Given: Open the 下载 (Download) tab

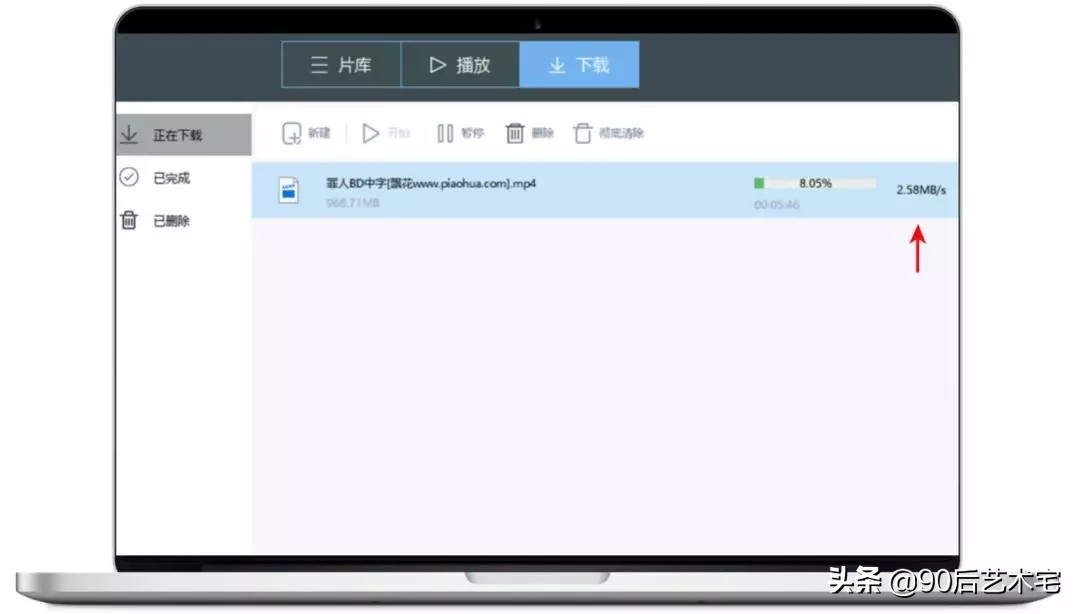Looking at the screenshot, I should click(580, 64).
